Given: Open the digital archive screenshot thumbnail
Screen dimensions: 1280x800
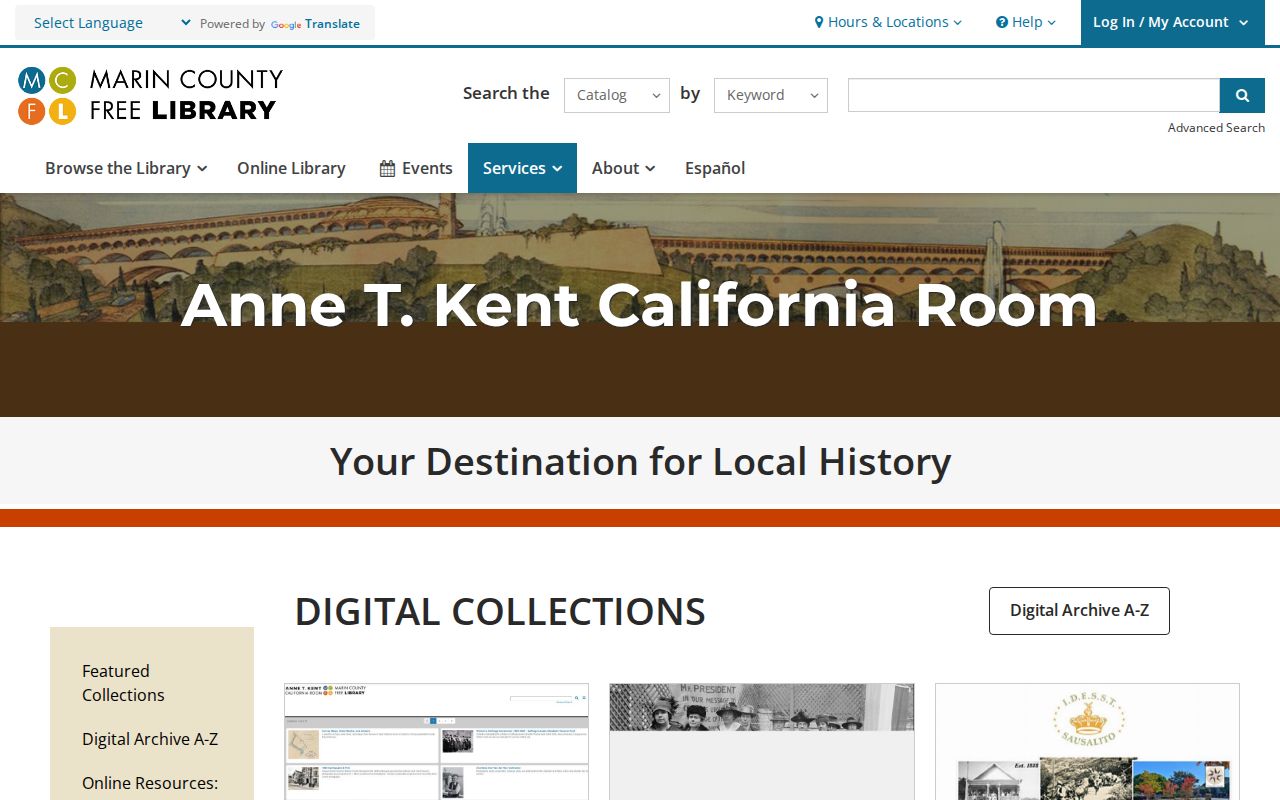Looking at the screenshot, I should coord(436,741).
